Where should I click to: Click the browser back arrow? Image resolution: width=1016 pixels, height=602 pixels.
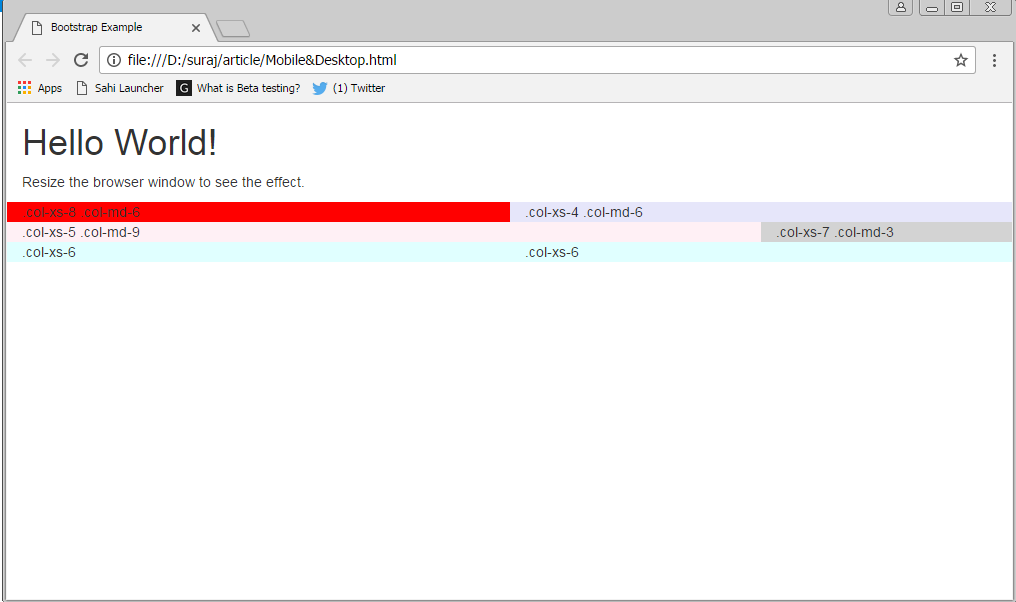click(x=25, y=60)
